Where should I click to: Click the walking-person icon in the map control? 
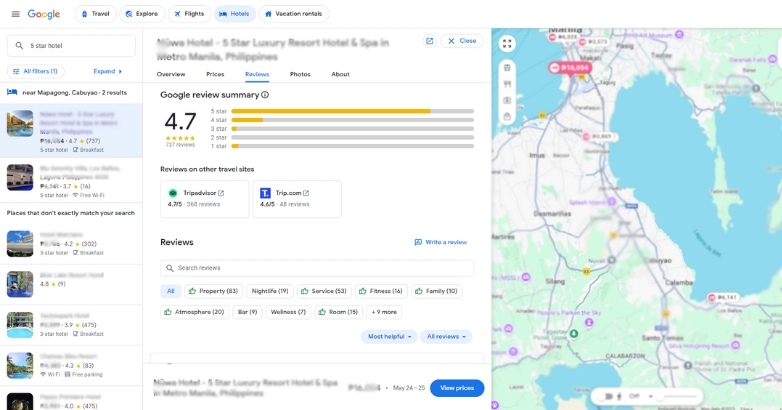[x=619, y=397]
